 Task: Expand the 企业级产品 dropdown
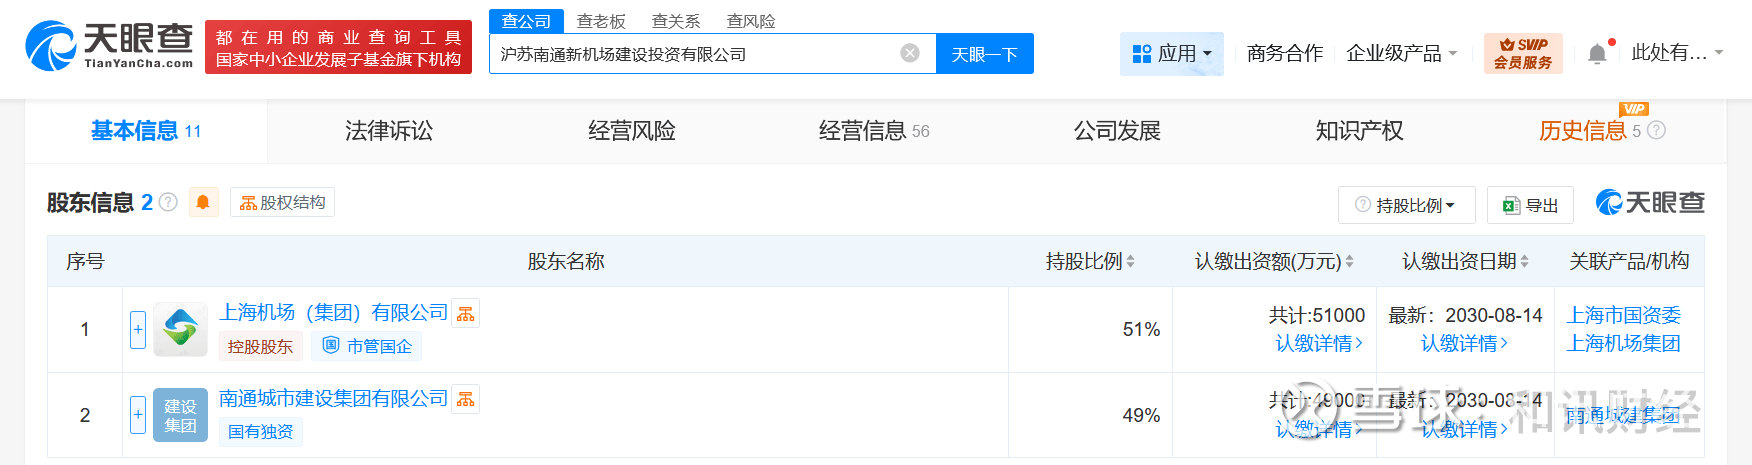(1402, 53)
